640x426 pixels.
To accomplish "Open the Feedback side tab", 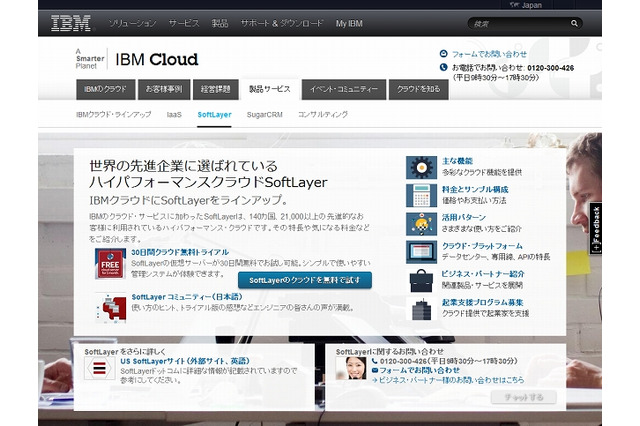I will click(596, 229).
